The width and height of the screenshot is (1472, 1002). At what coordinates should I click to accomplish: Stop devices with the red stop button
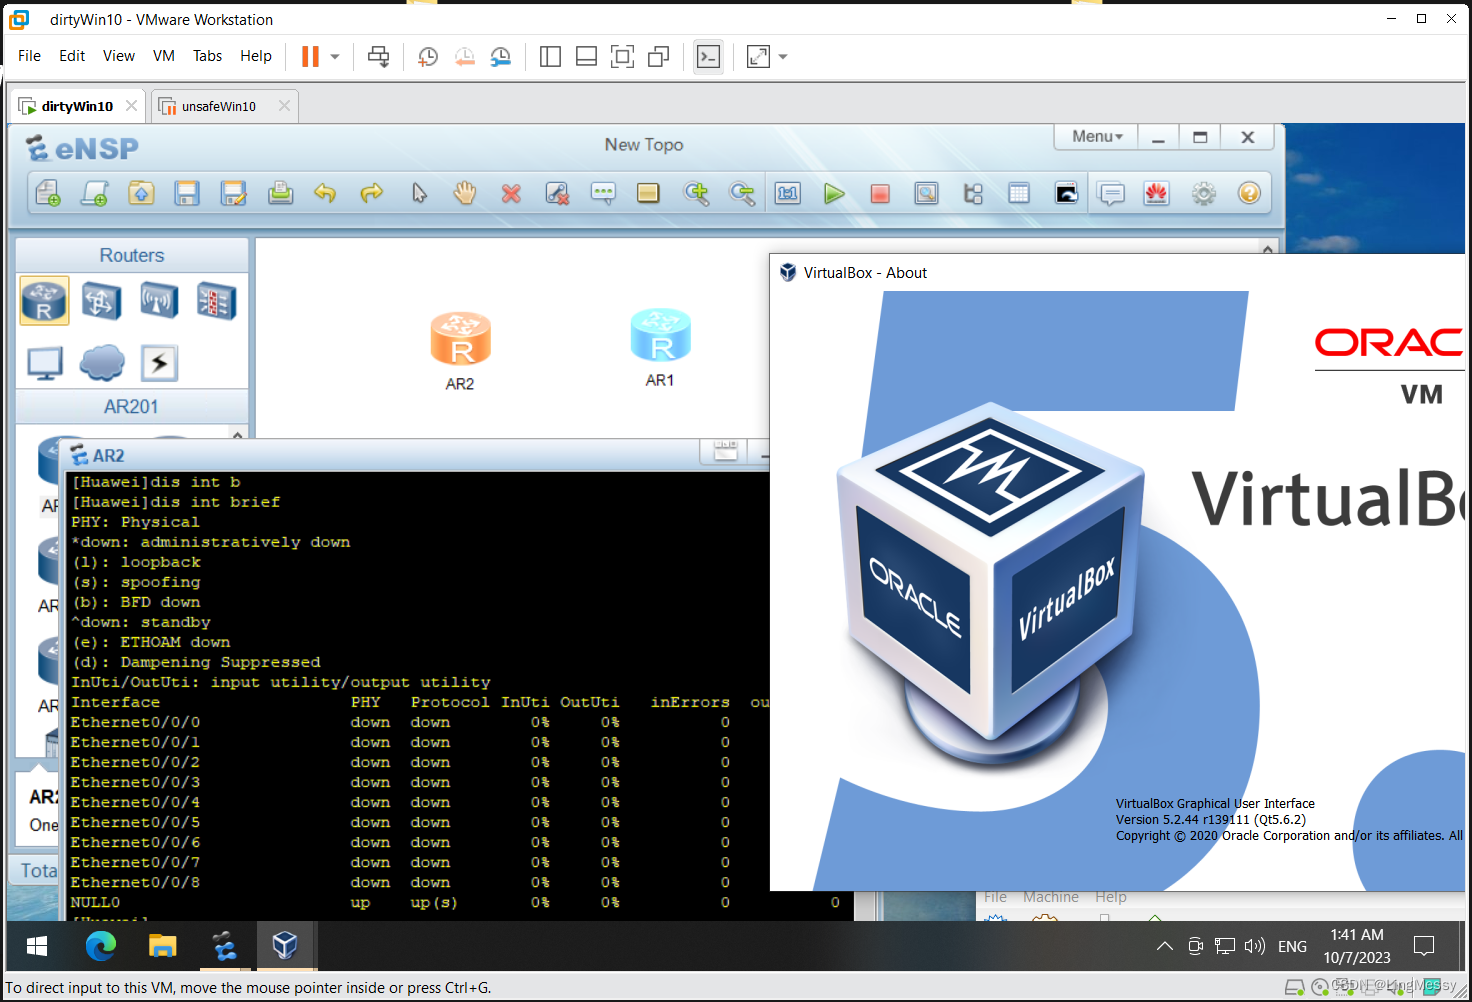pyautogui.click(x=880, y=193)
